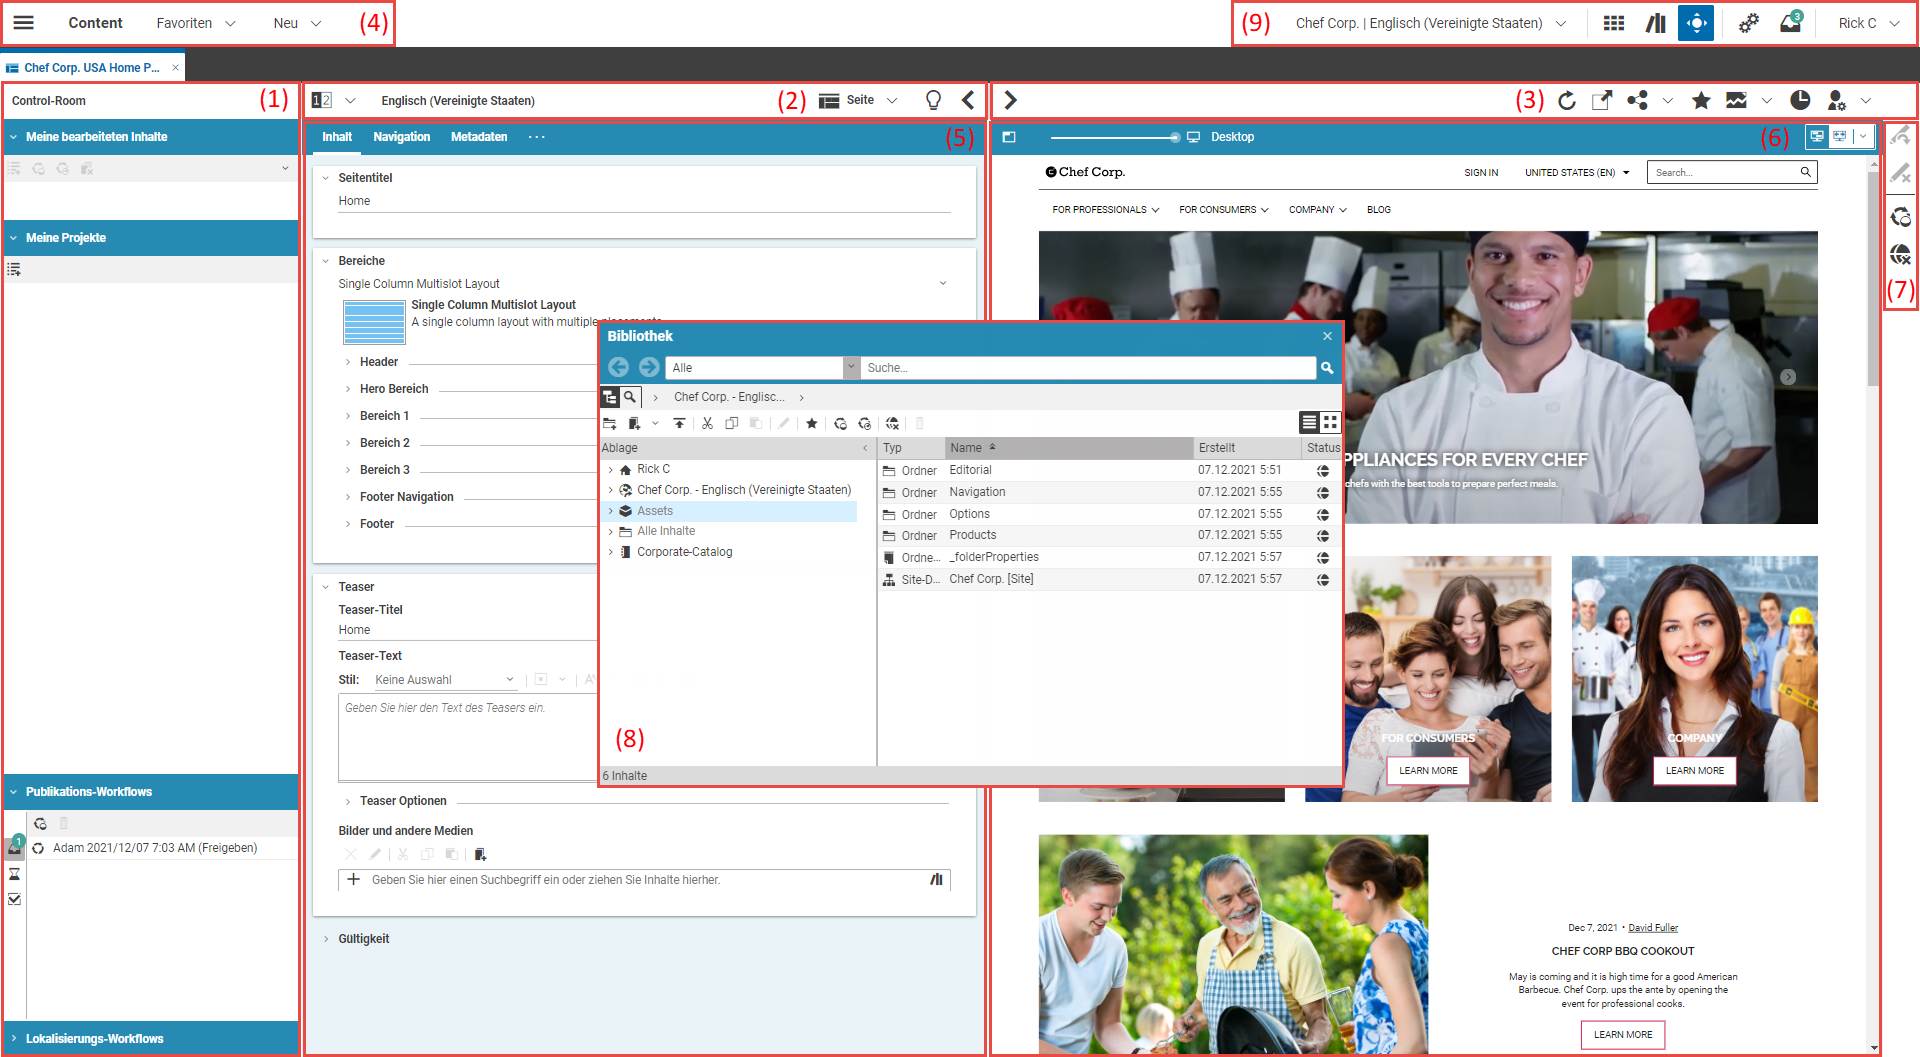The height and width of the screenshot is (1057, 1920).
Task: Click the cut scissors icon in Bibliothek
Action: [707, 423]
